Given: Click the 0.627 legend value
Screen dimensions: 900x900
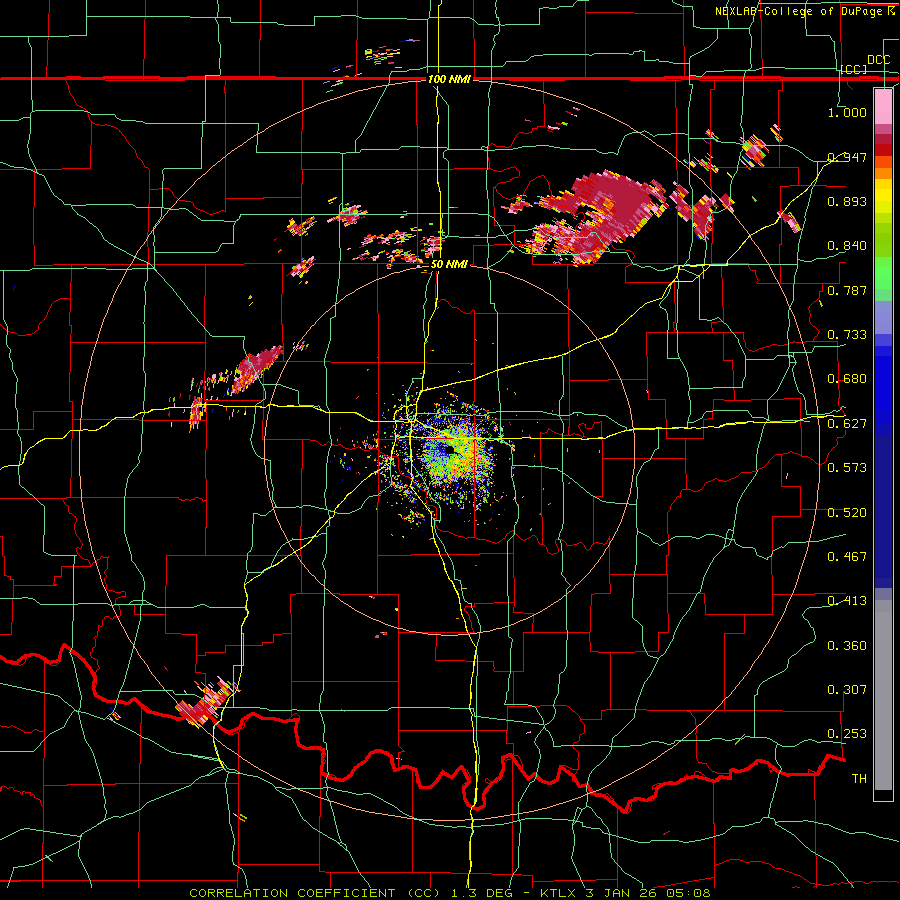Looking at the screenshot, I should point(847,424).
